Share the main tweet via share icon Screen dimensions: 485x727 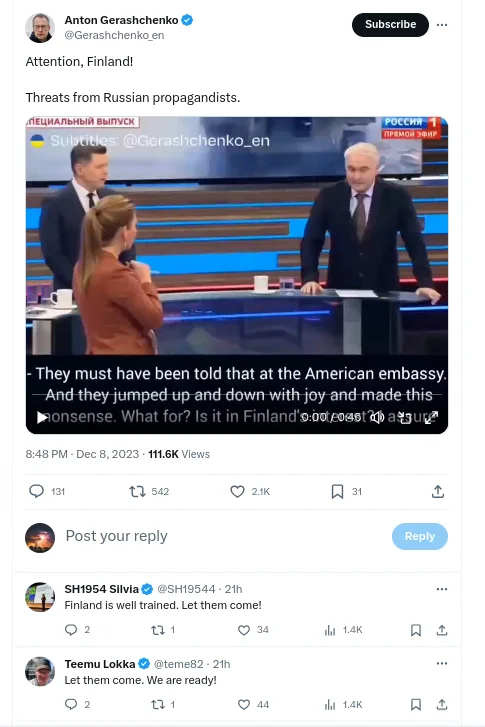point(438,491)
